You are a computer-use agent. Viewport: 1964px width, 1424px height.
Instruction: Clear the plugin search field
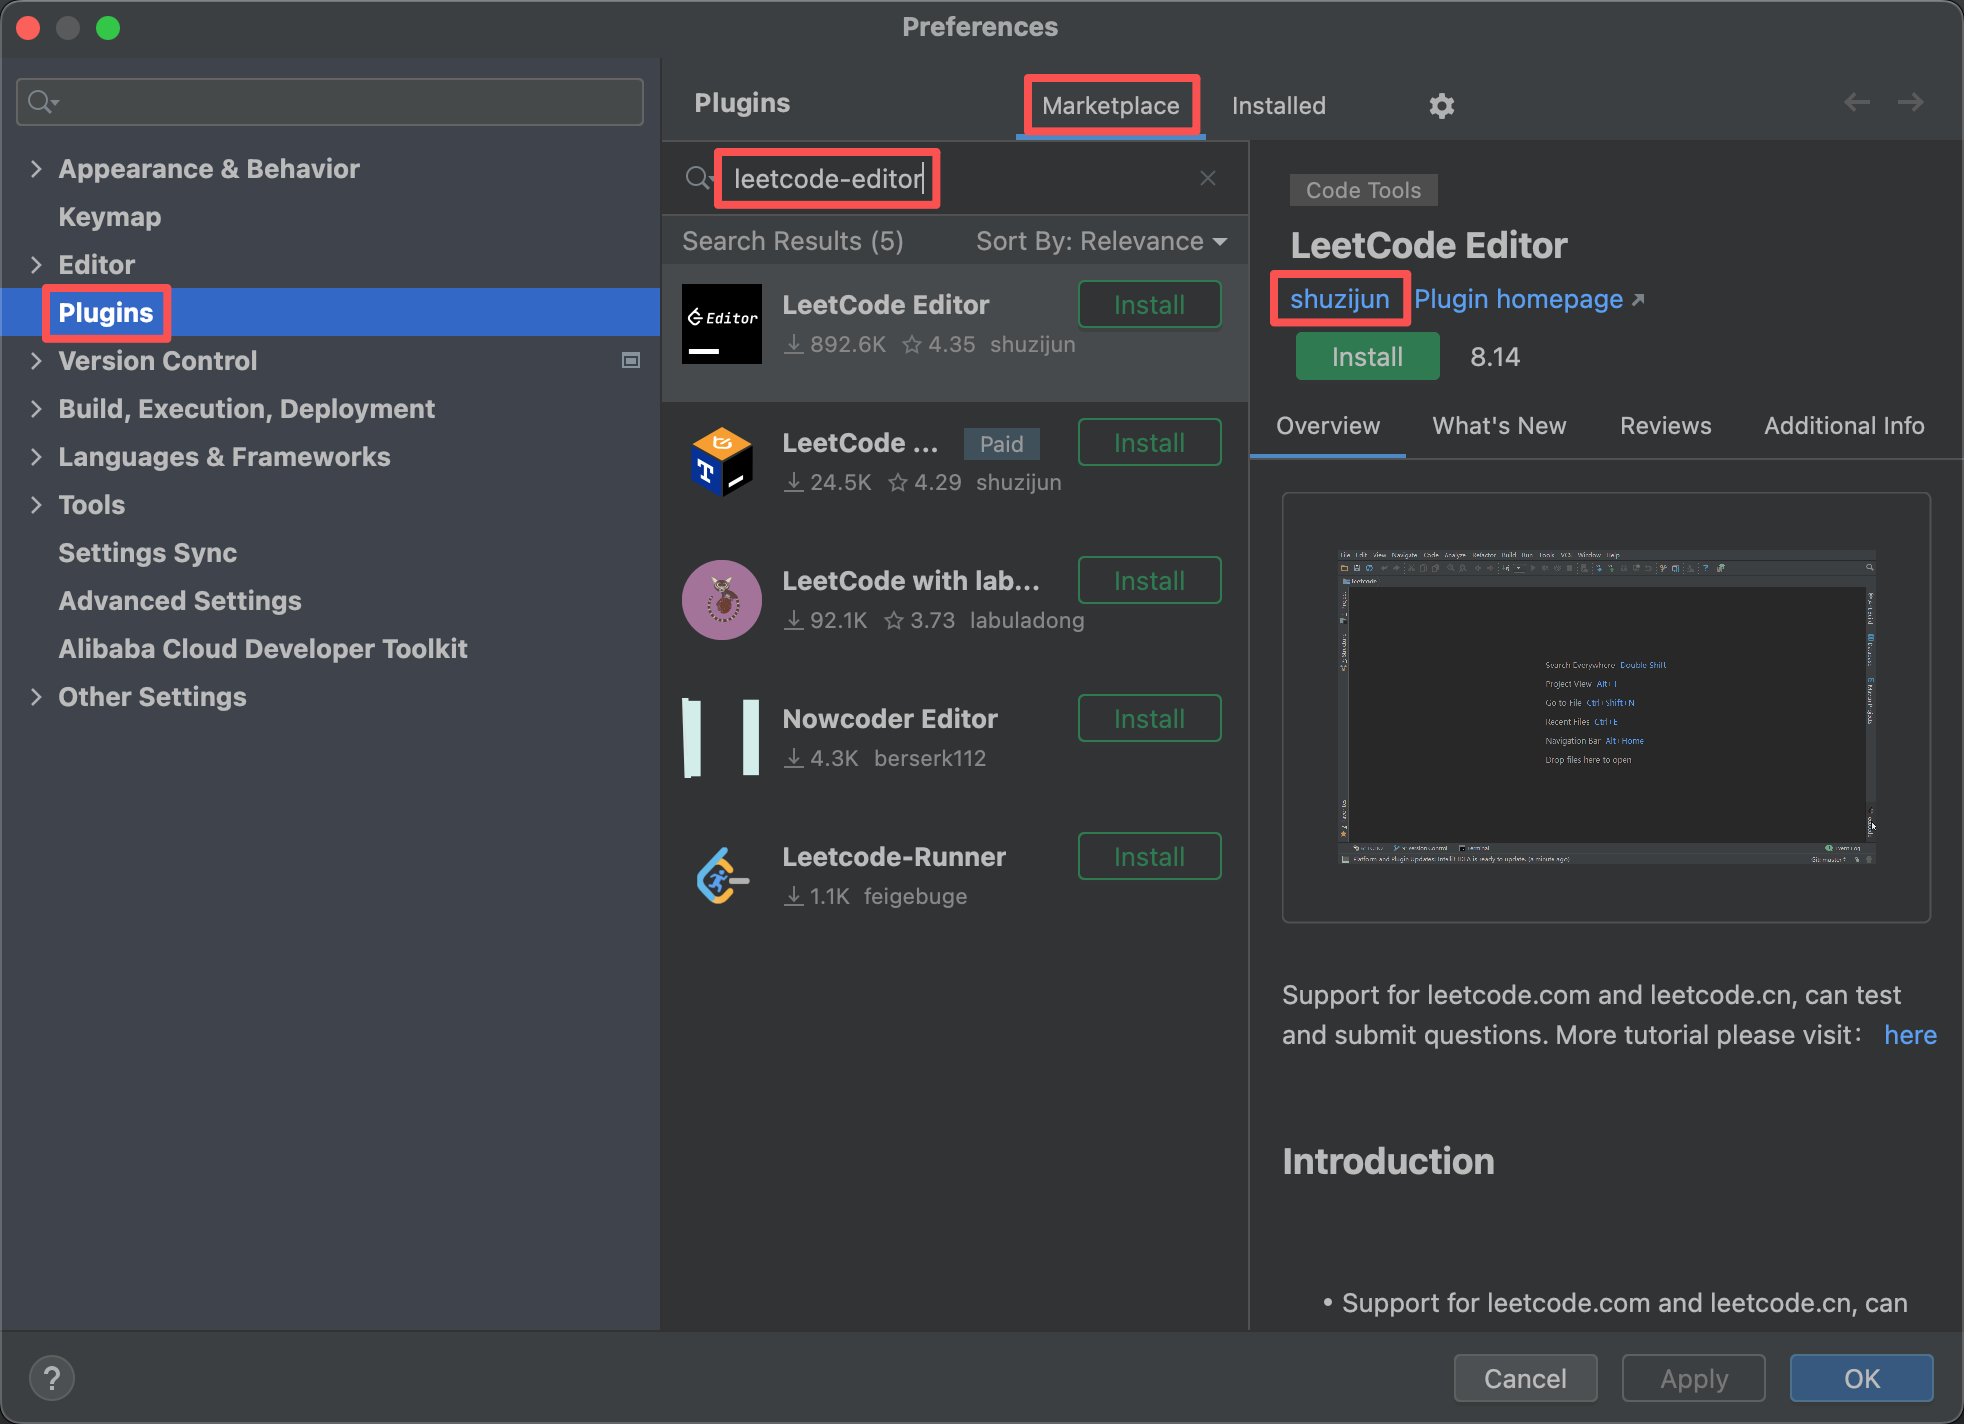pos(1208,178)
